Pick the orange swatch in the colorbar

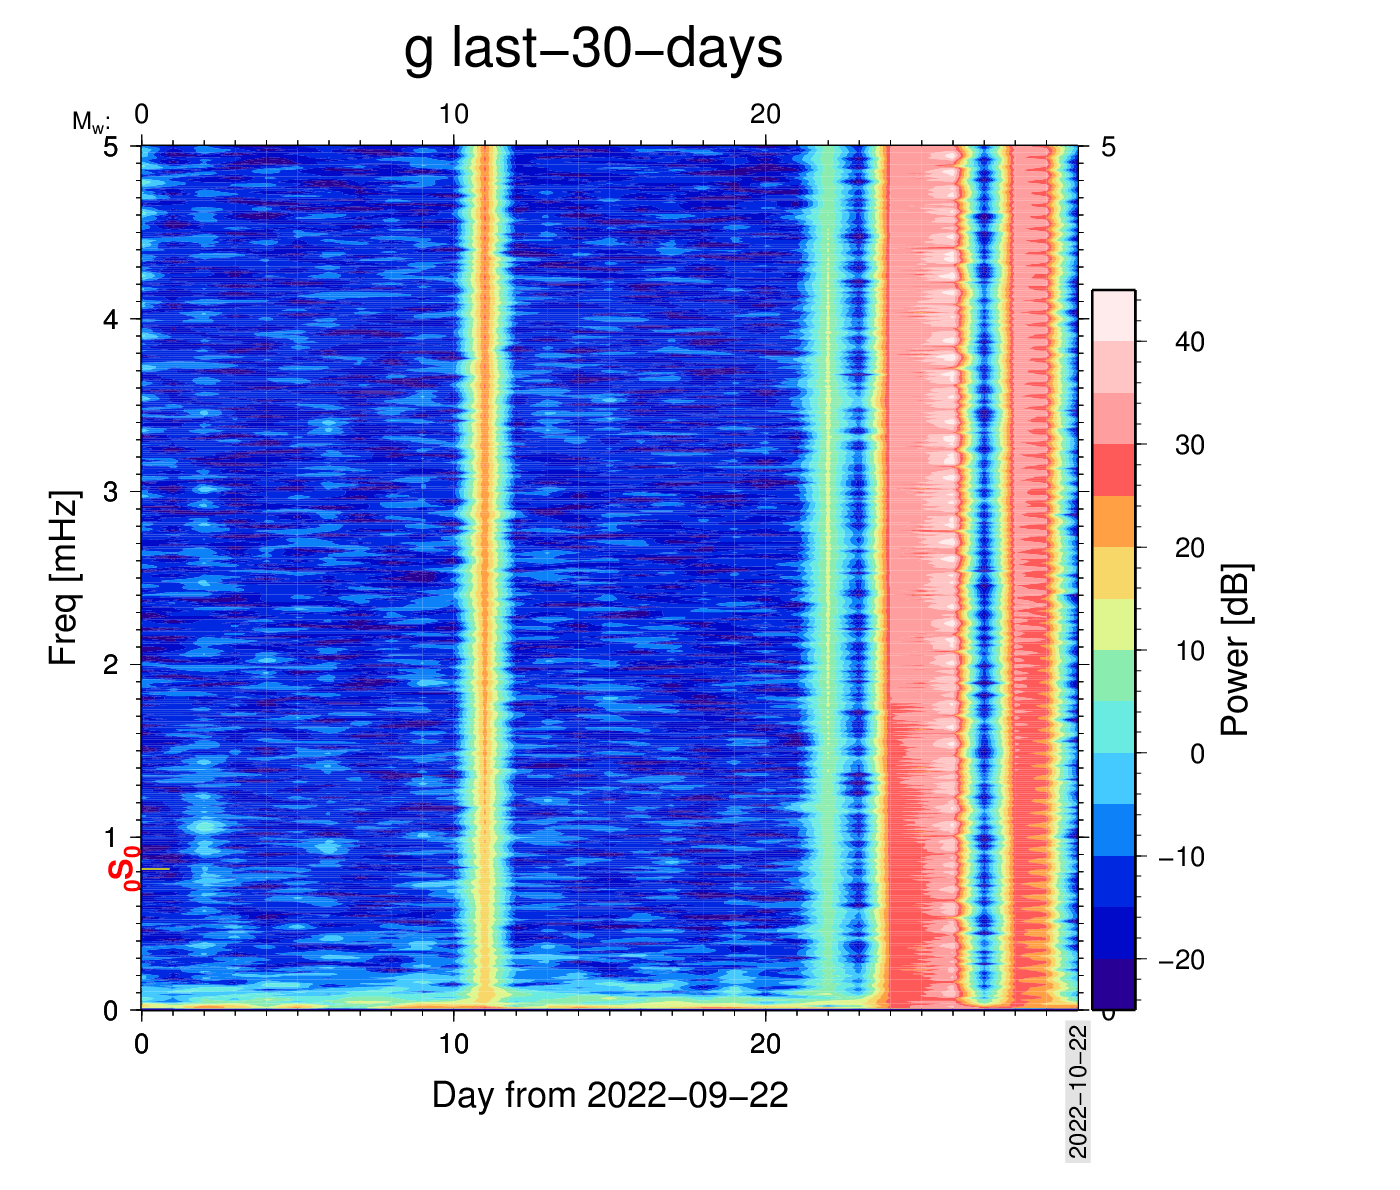click(x=1113, y=521)
